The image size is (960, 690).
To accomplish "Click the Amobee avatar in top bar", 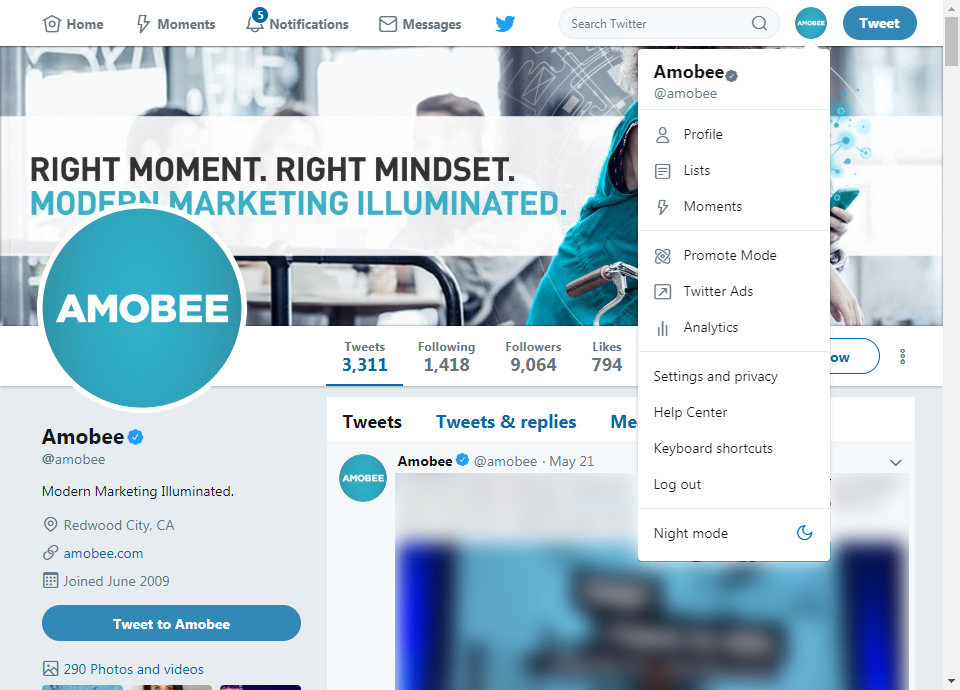I will tap(811, 23).
